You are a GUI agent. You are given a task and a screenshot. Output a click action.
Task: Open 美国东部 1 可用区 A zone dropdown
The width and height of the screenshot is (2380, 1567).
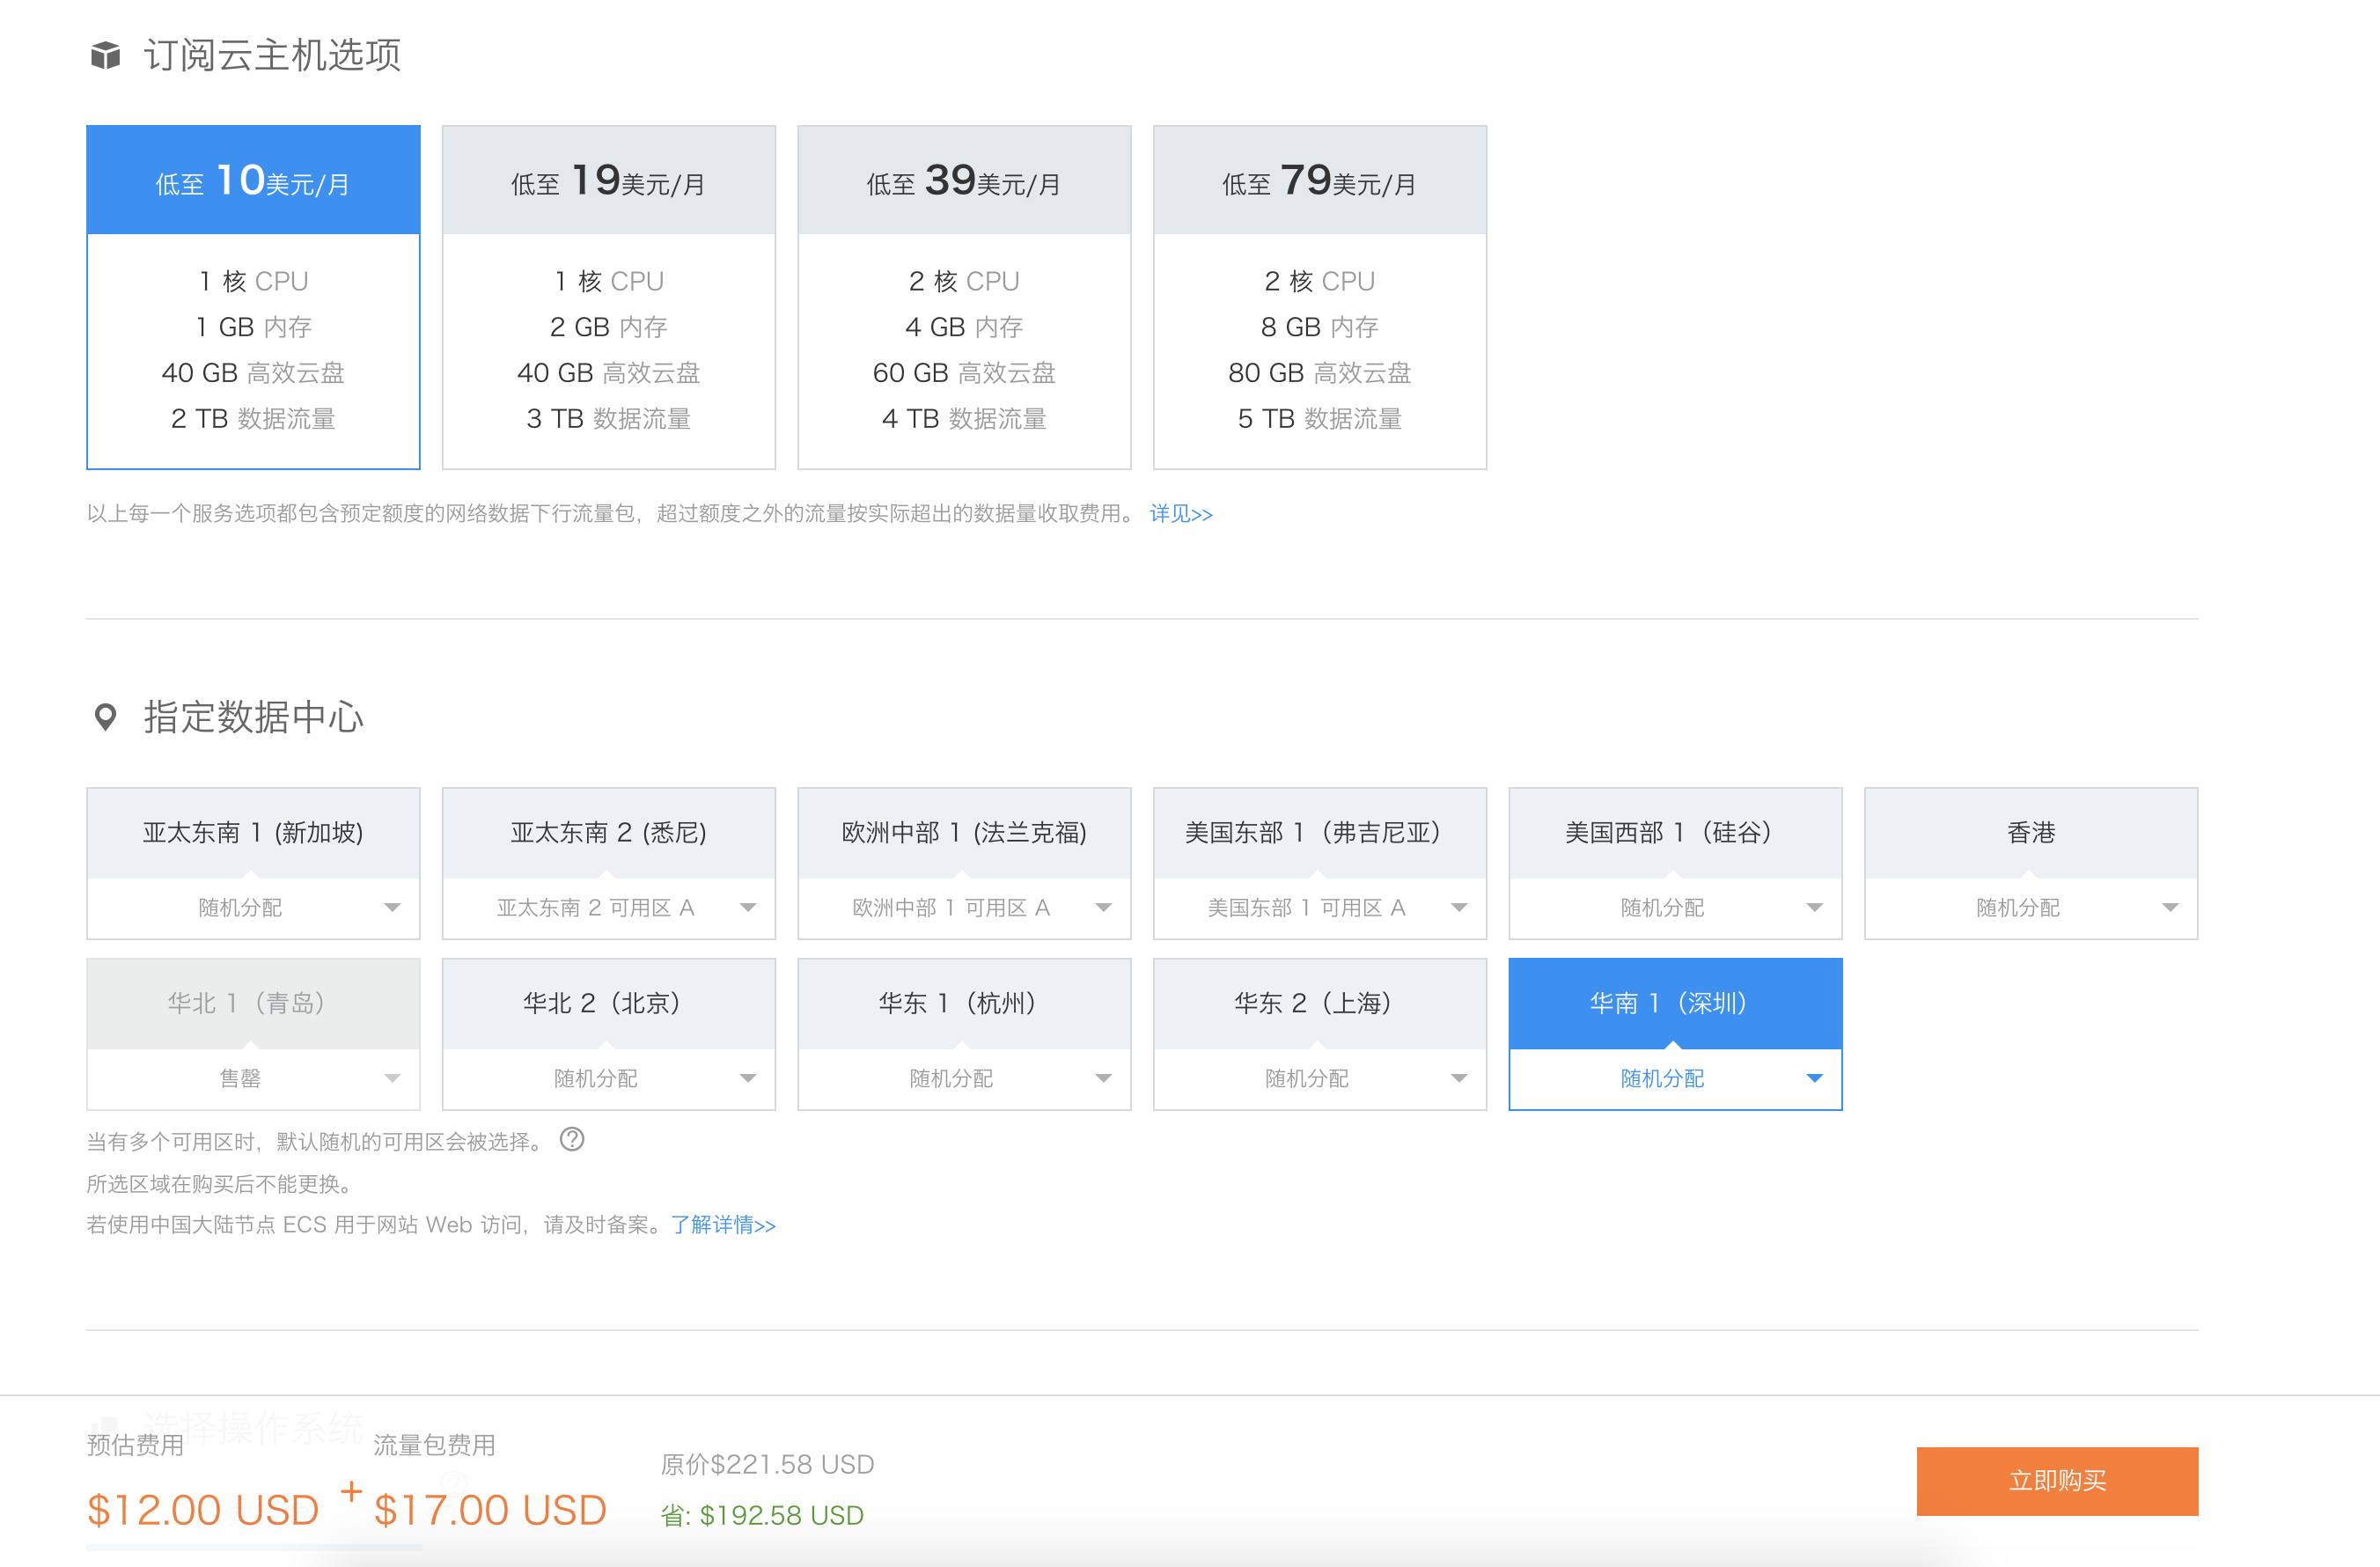tap(1319, 908)
